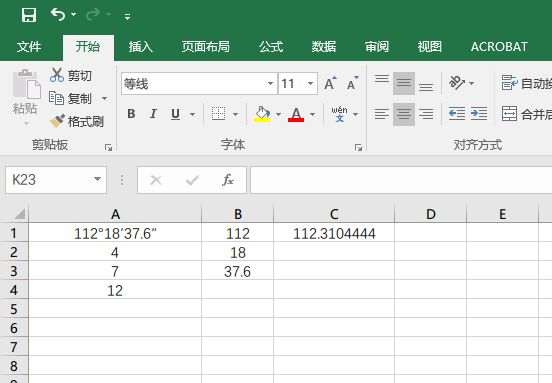This screenshot has width=552, height=383.
Task: Click the 自动换行 wrap text button
Action: (526, 83)
